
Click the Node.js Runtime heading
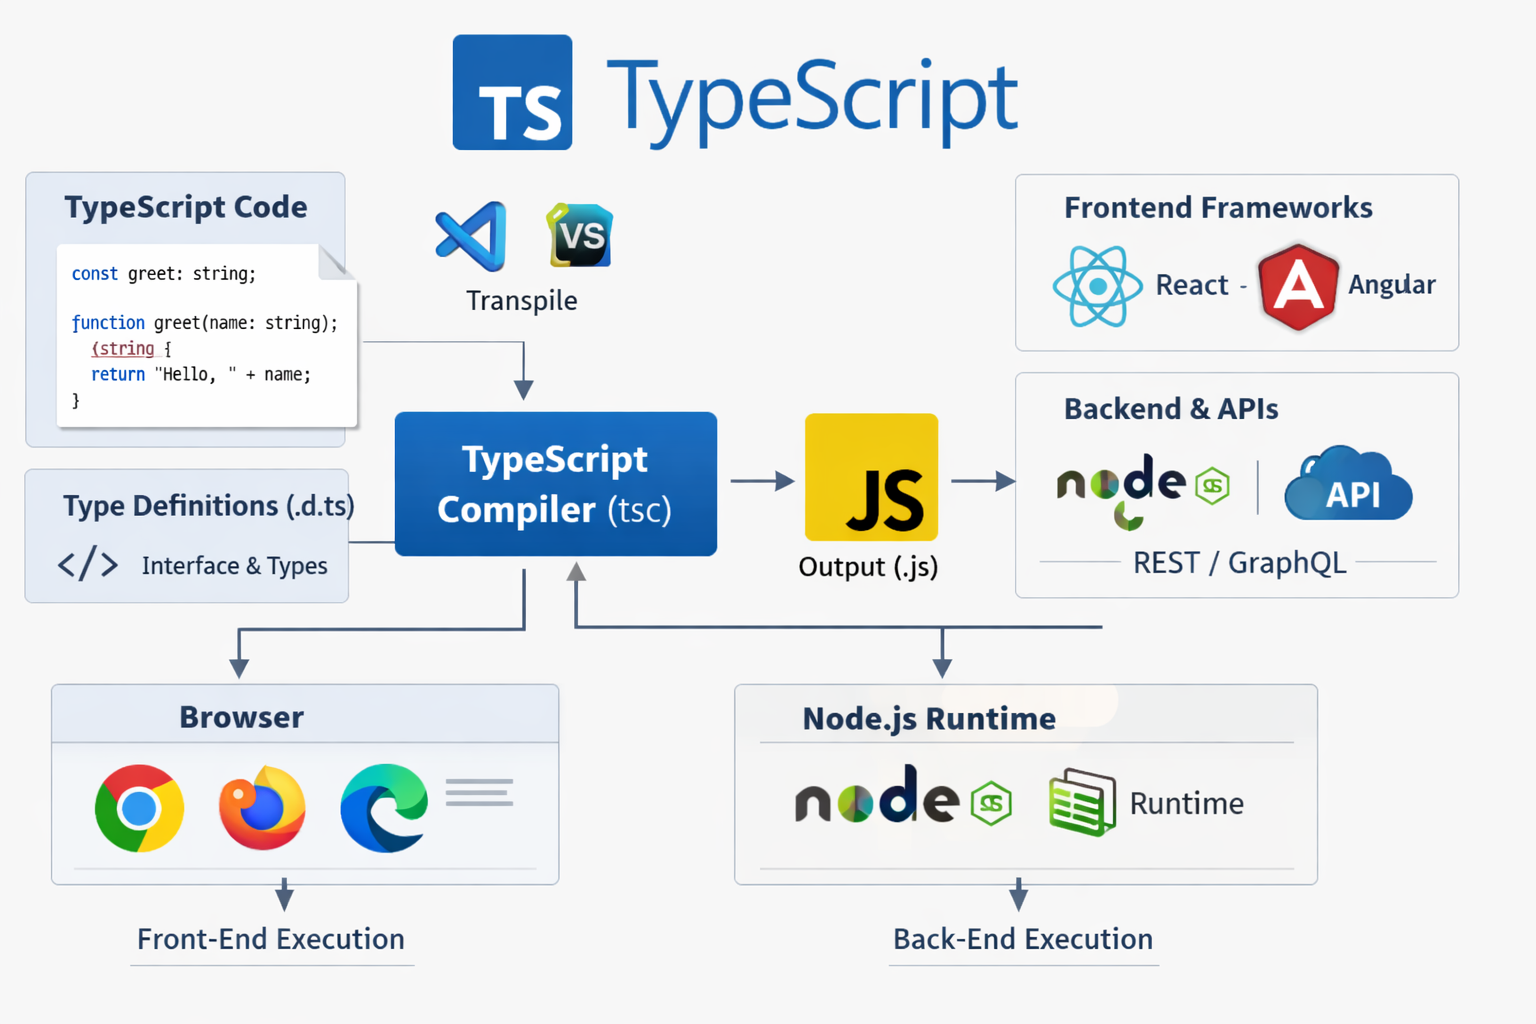(x=929, y=719)
